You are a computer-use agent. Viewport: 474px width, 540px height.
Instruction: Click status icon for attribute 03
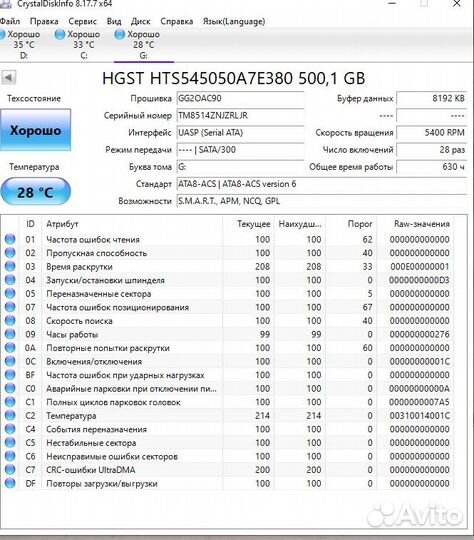tap(10, 267)
